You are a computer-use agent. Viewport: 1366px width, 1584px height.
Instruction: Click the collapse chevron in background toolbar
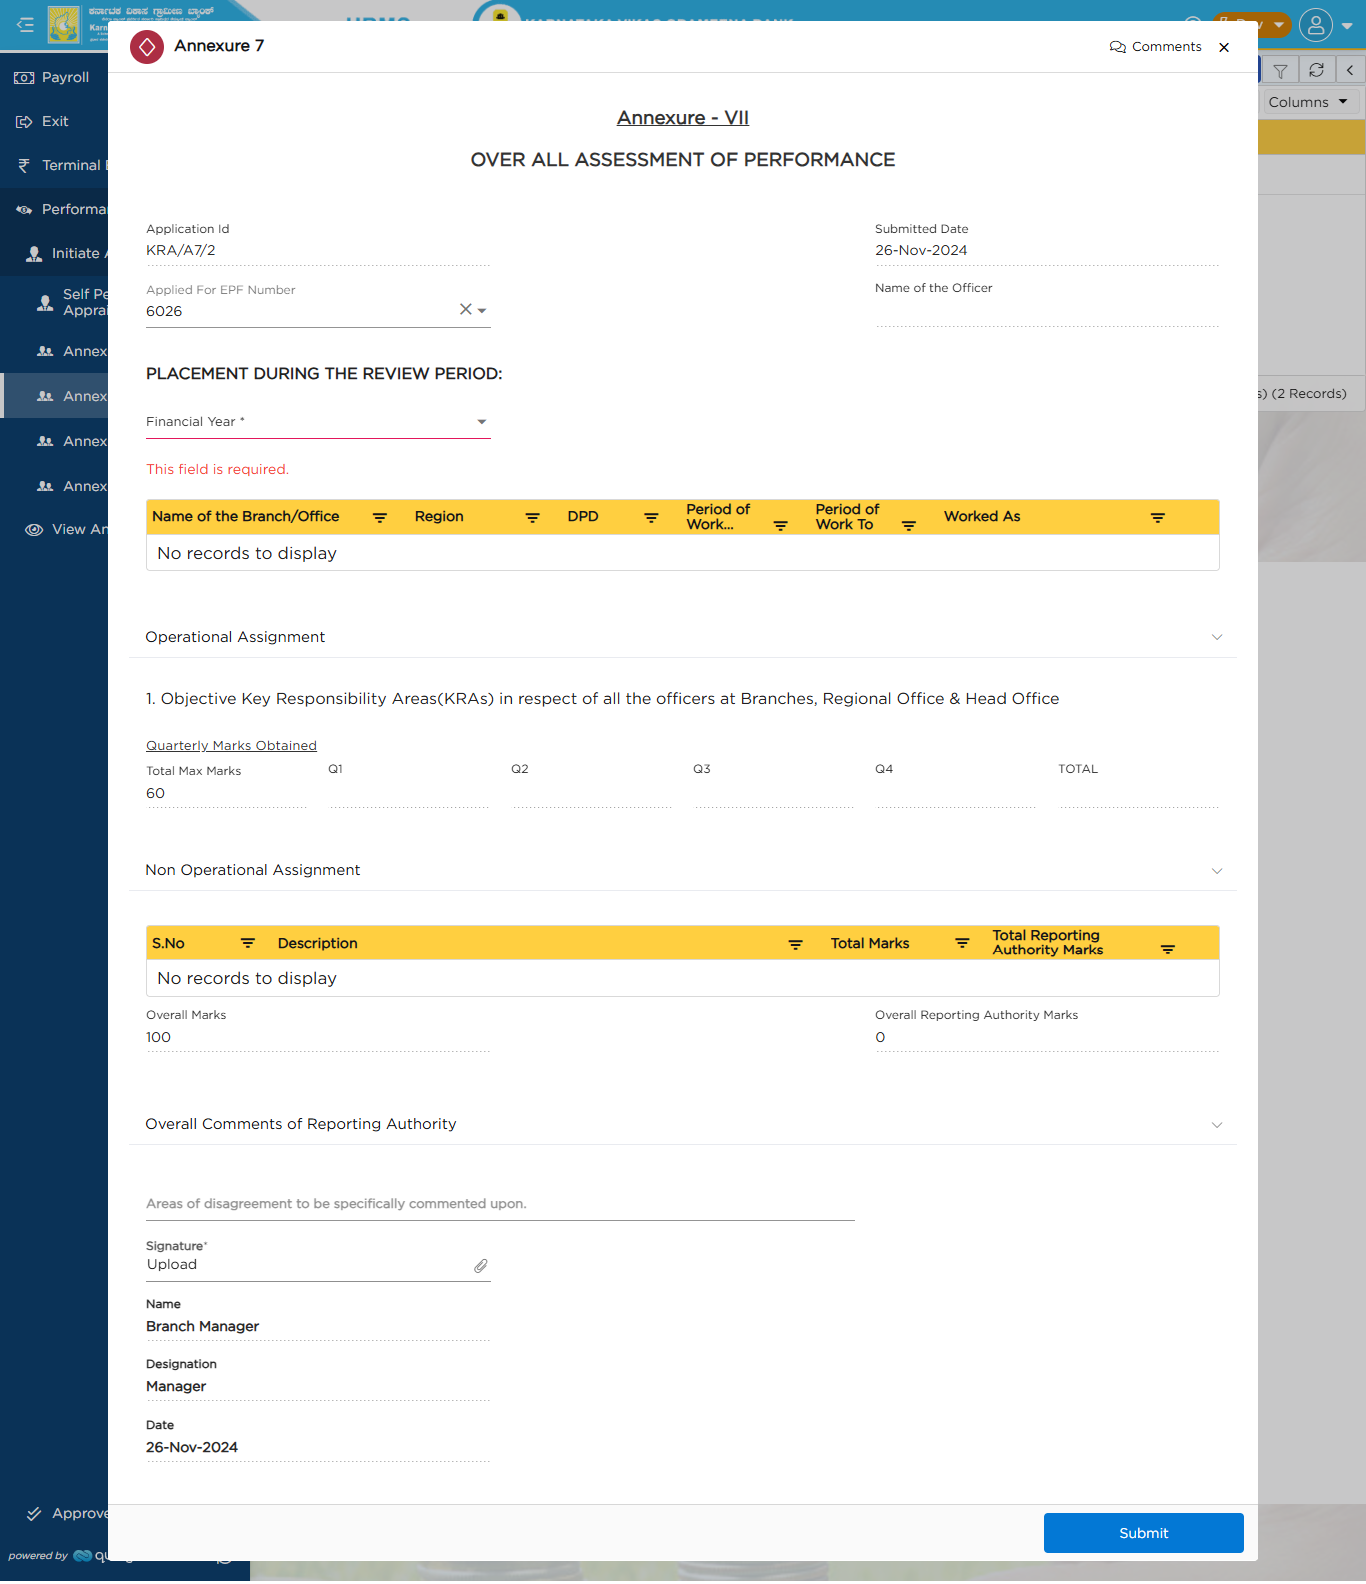click(1350, 70)
